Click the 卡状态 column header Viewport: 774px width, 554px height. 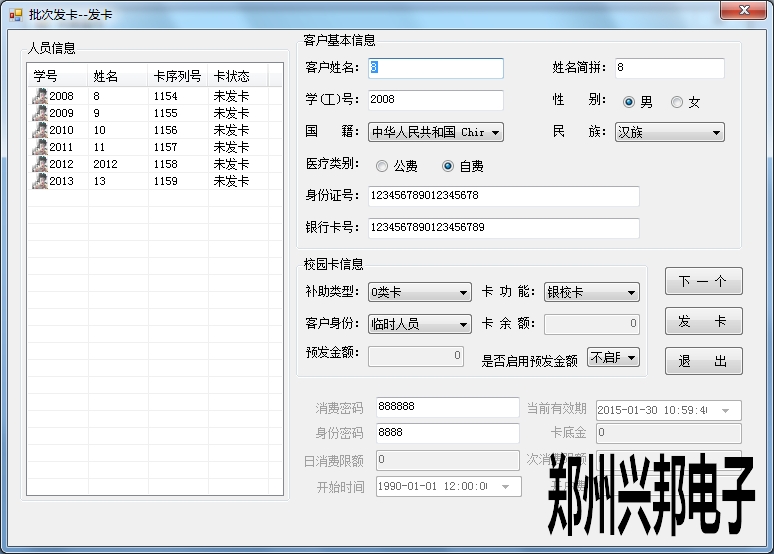point(231,76)
